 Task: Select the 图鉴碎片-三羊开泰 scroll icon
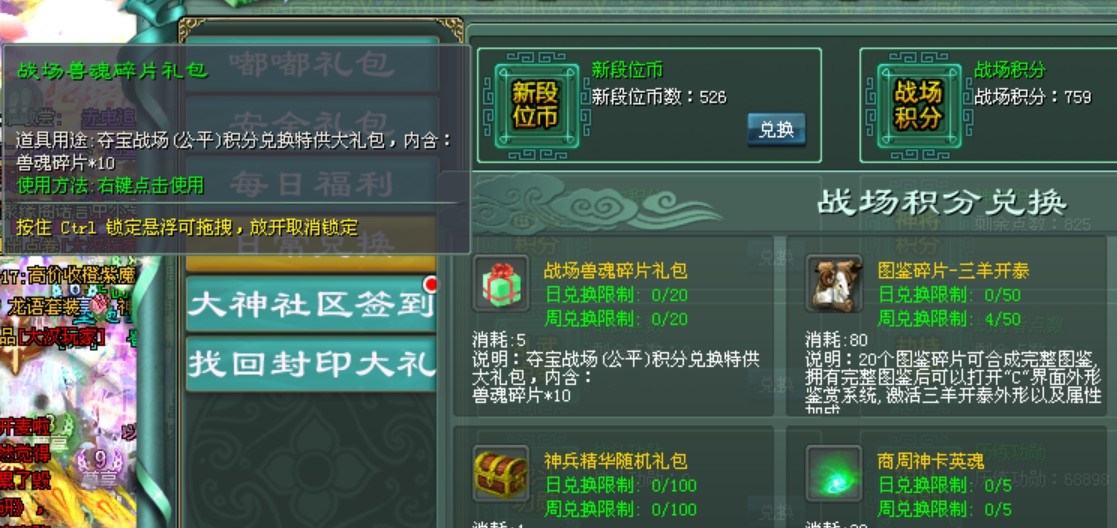(x=834, y=283)
